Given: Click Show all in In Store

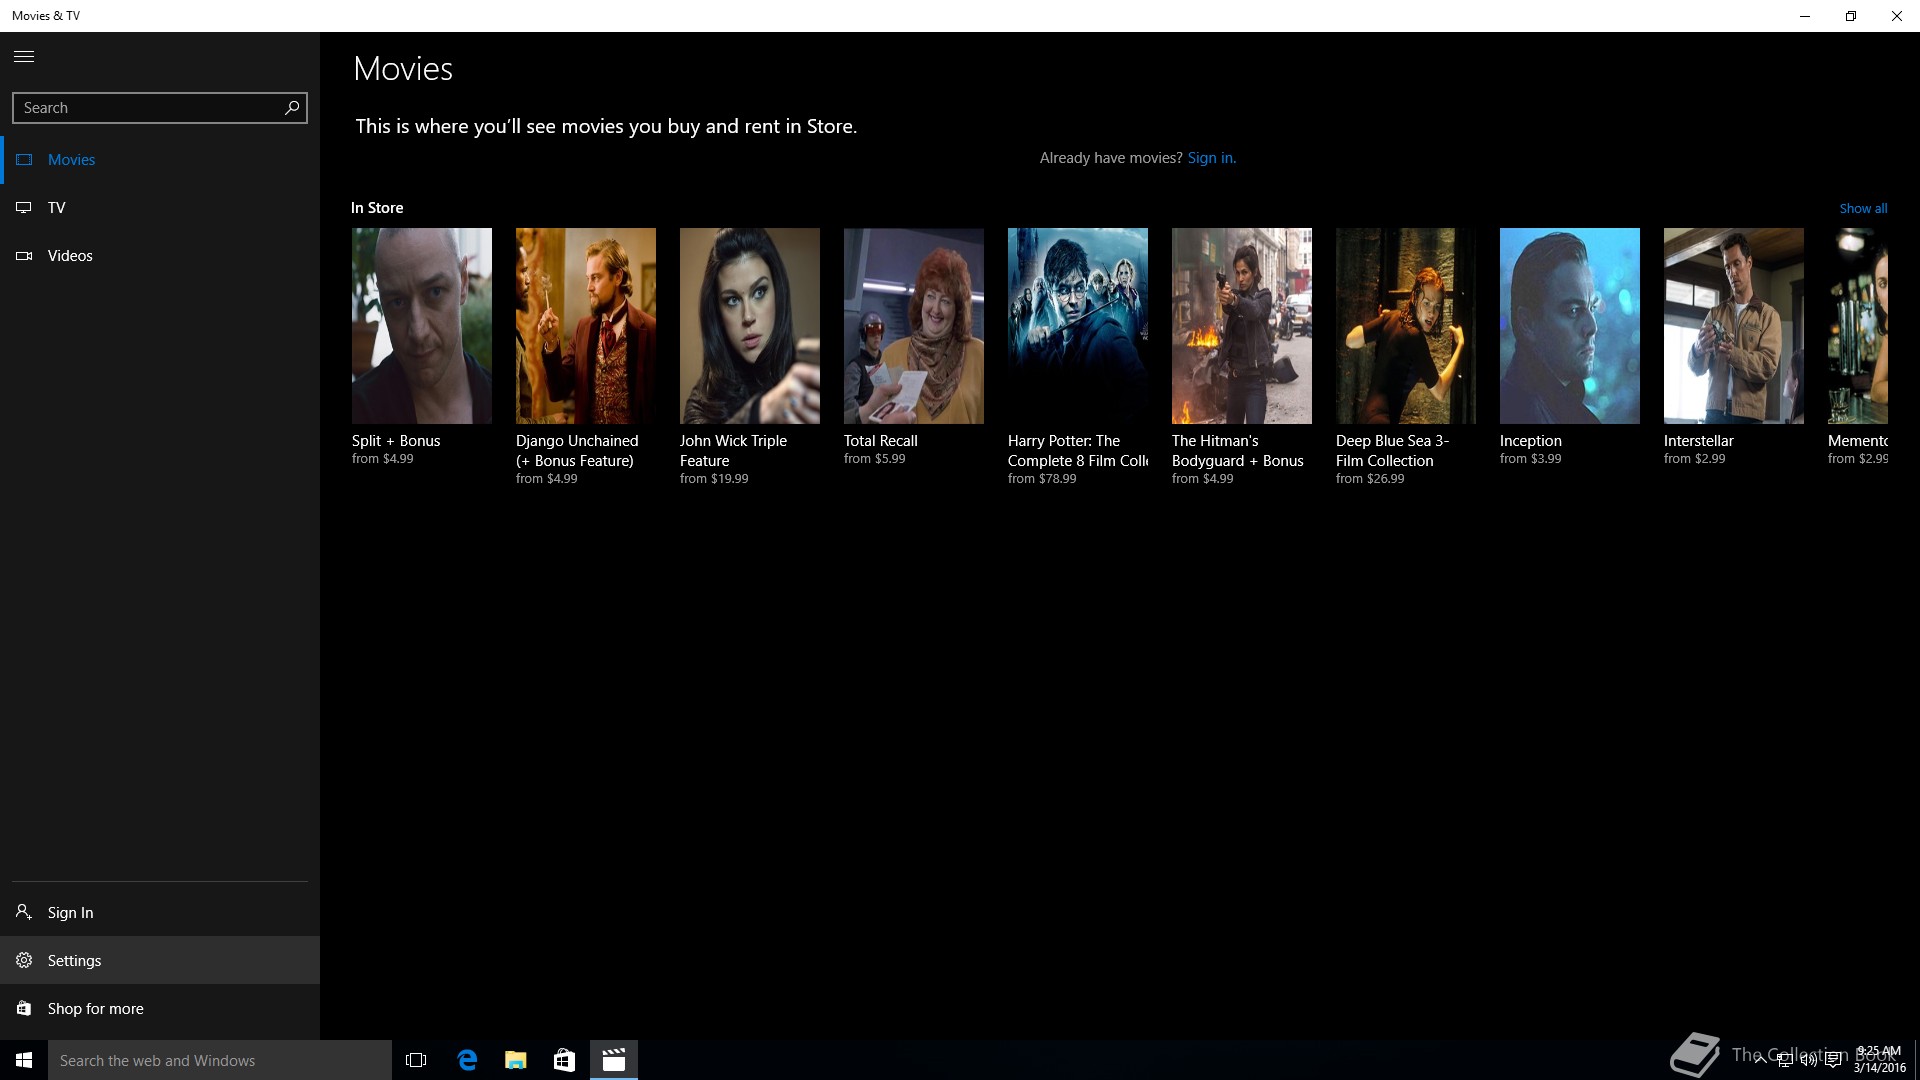Looking at the screenshot, I should tap(1863, 209).
